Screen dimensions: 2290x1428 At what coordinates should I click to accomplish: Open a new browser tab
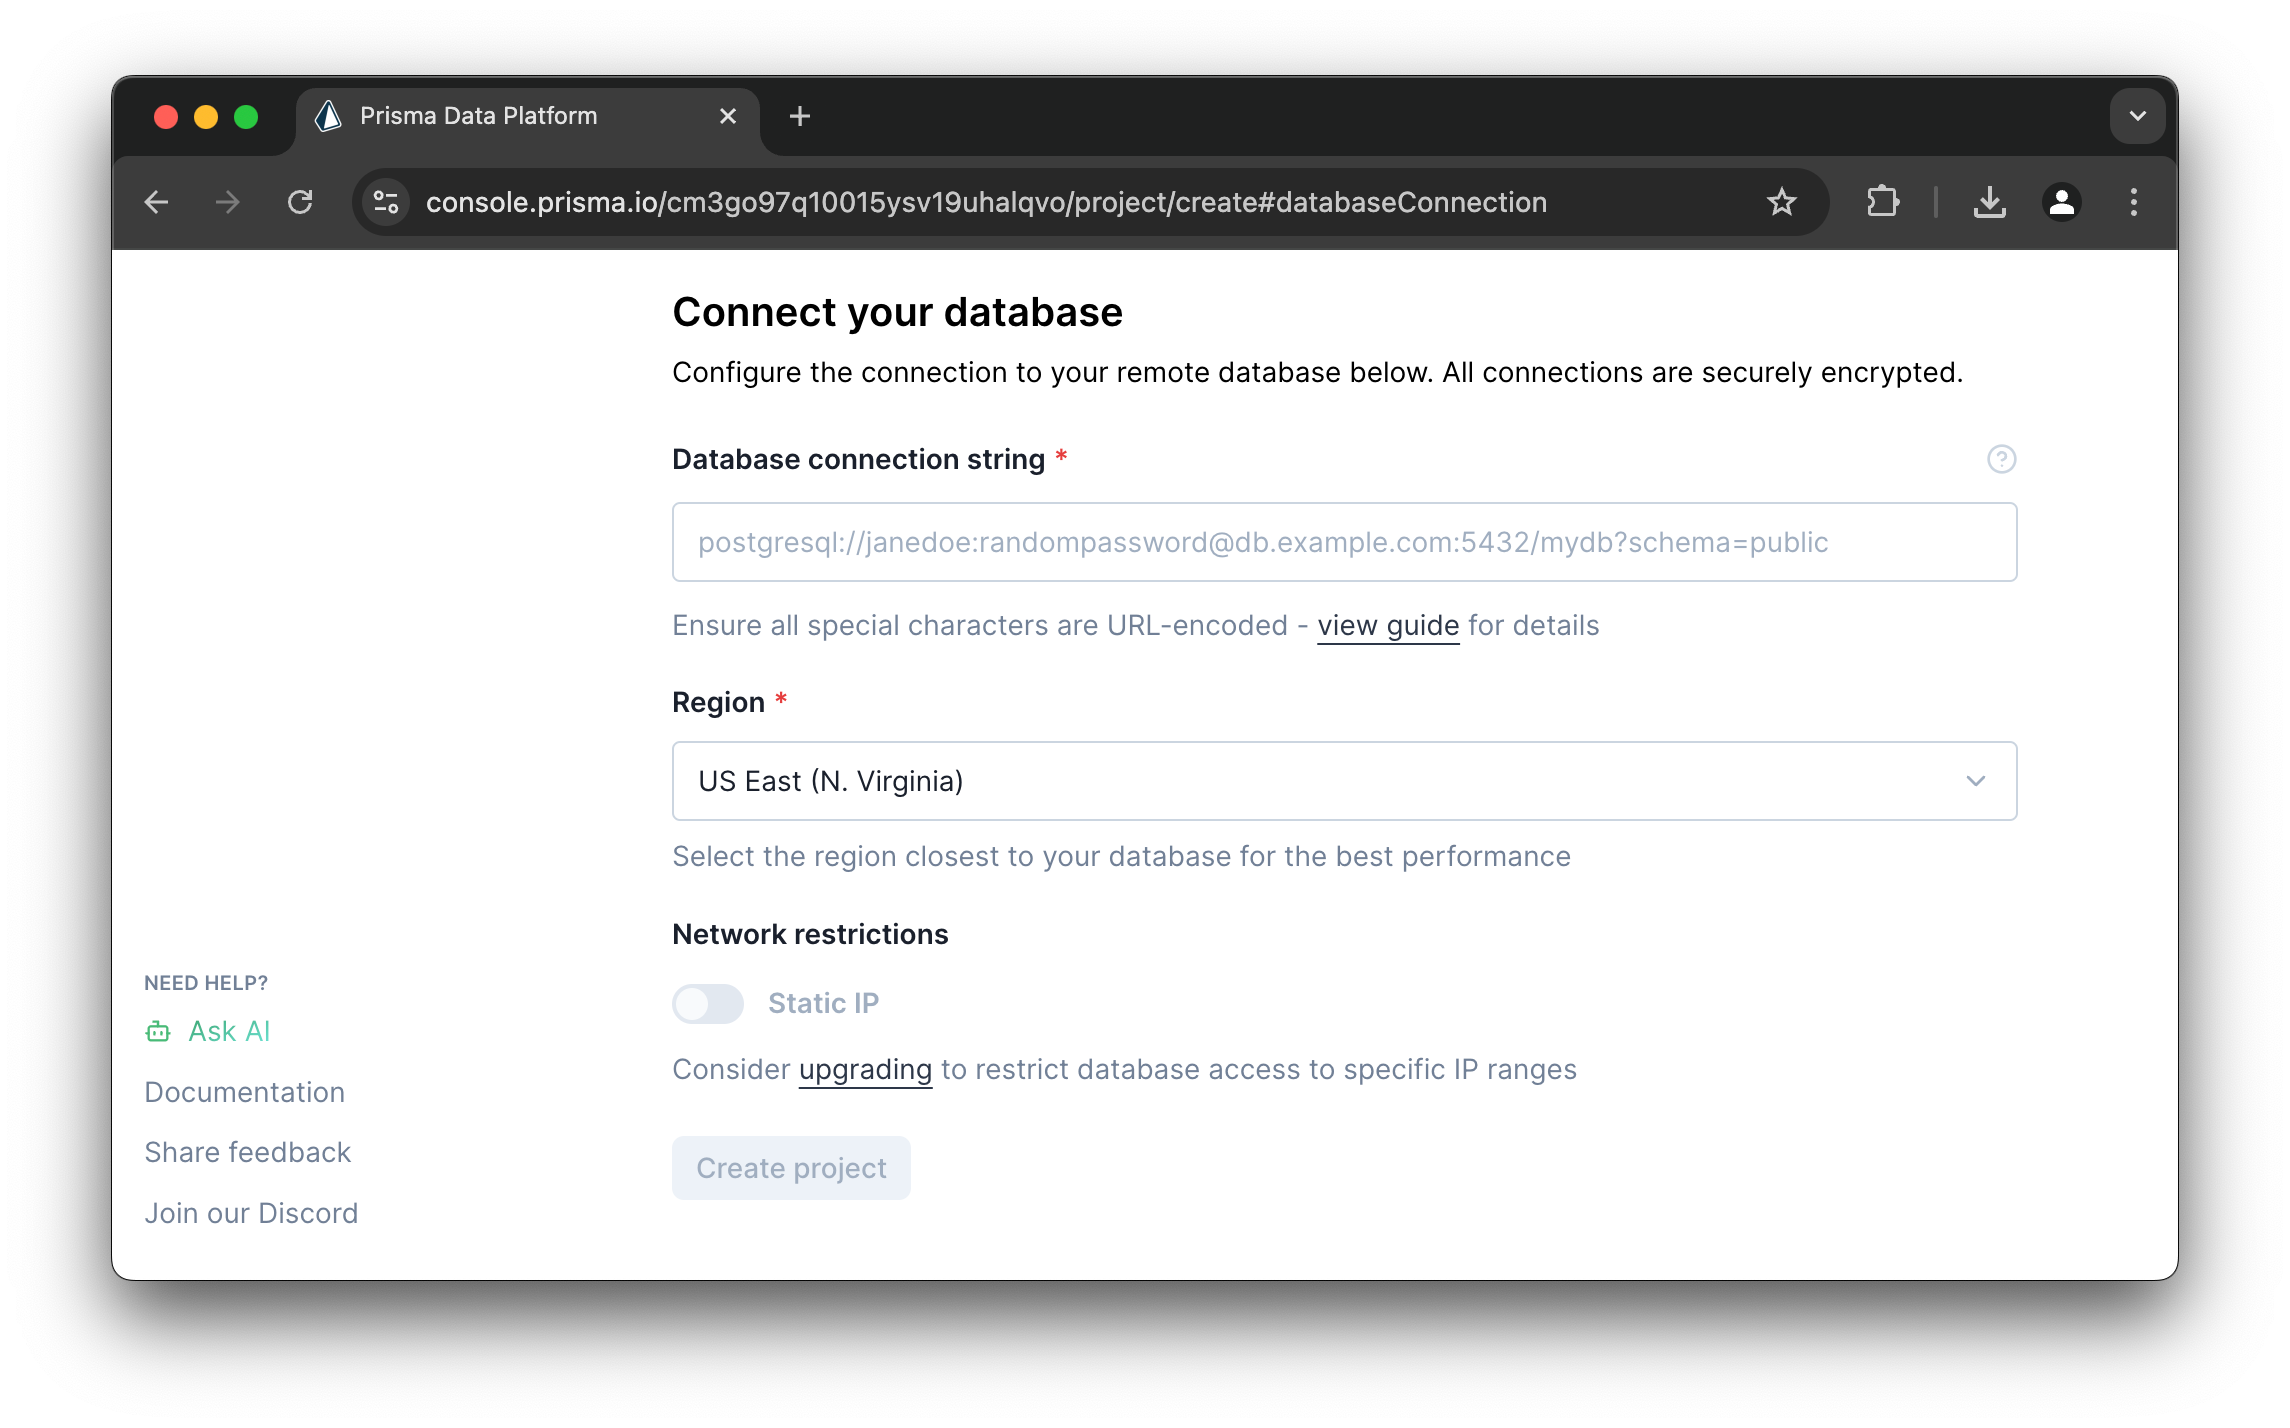[799, 116]
